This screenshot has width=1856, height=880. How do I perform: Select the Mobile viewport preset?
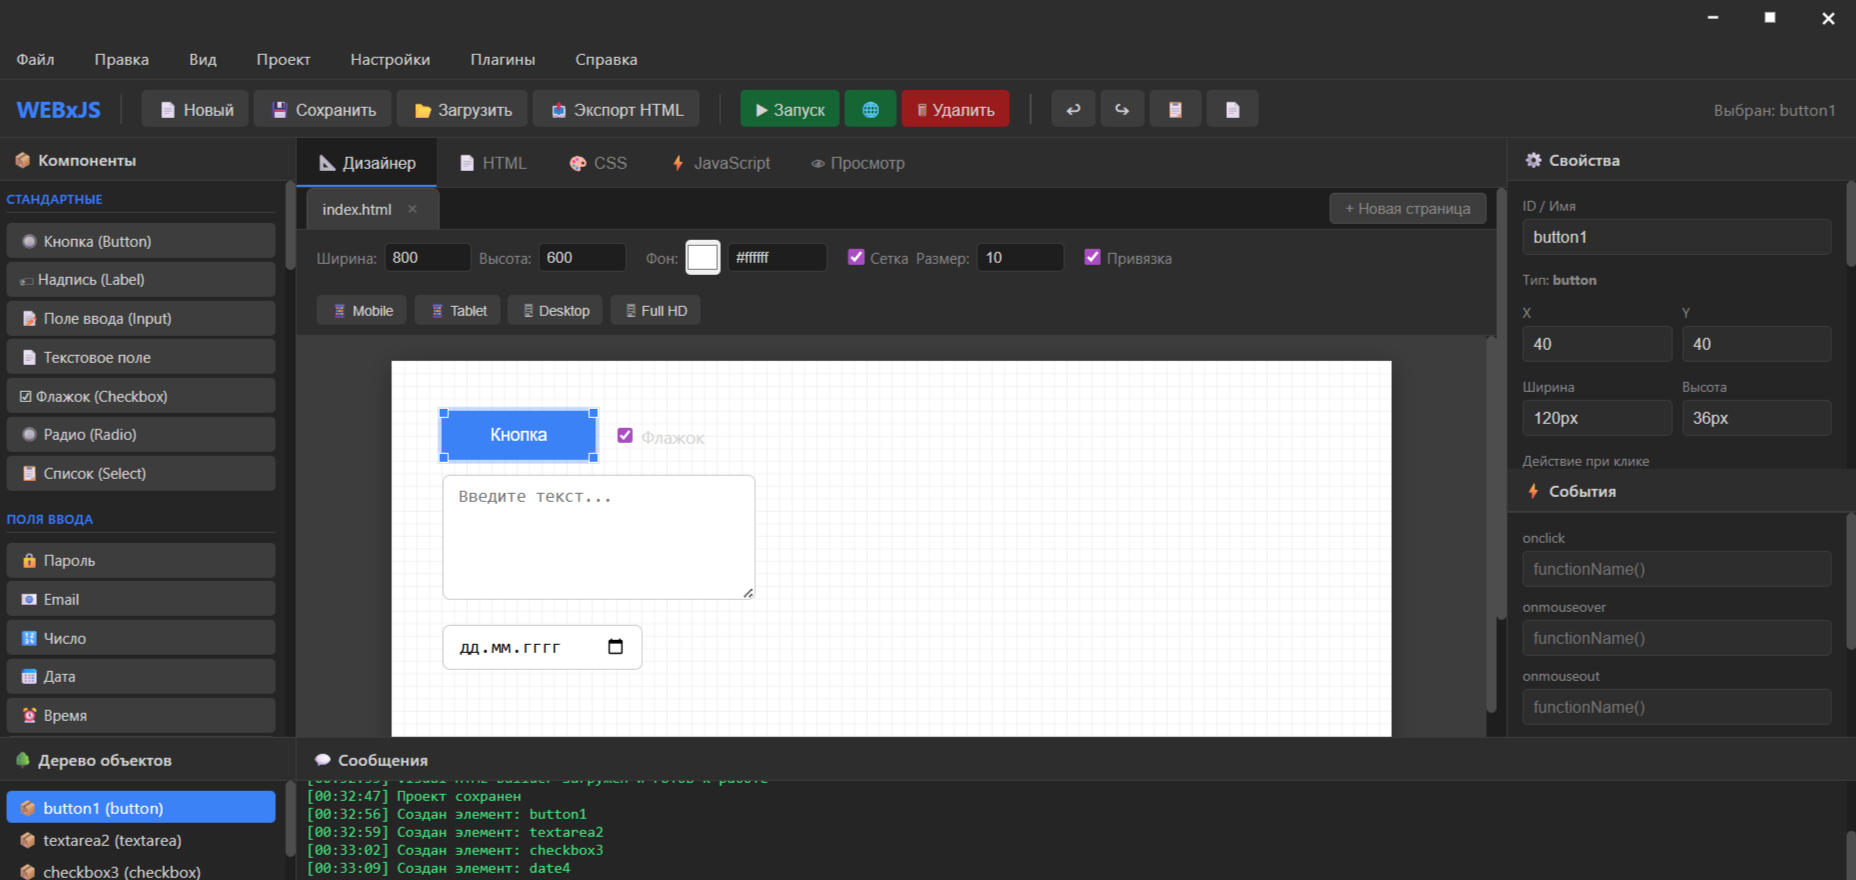tap(362, 311)
